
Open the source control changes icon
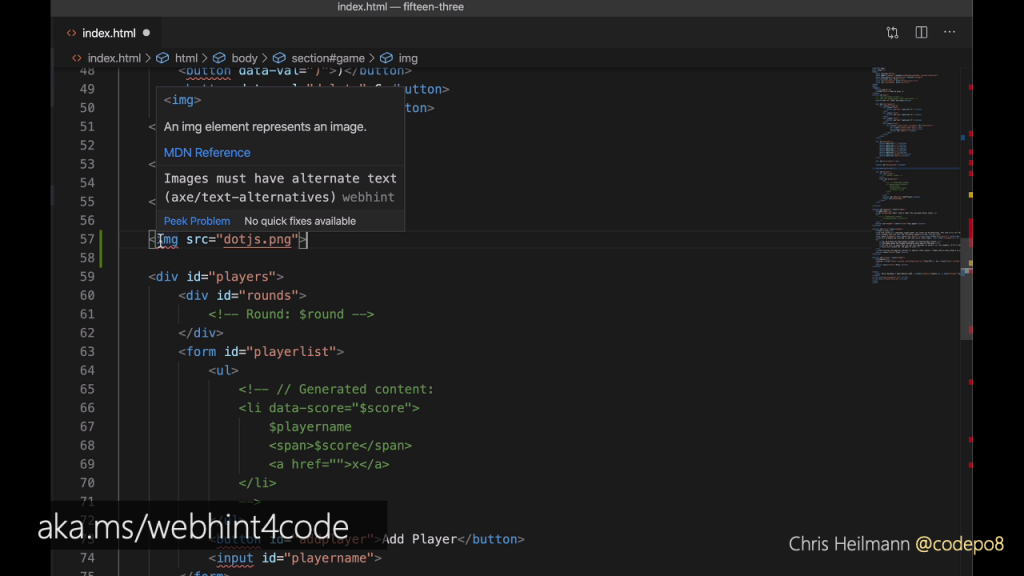tap(892, 33)
